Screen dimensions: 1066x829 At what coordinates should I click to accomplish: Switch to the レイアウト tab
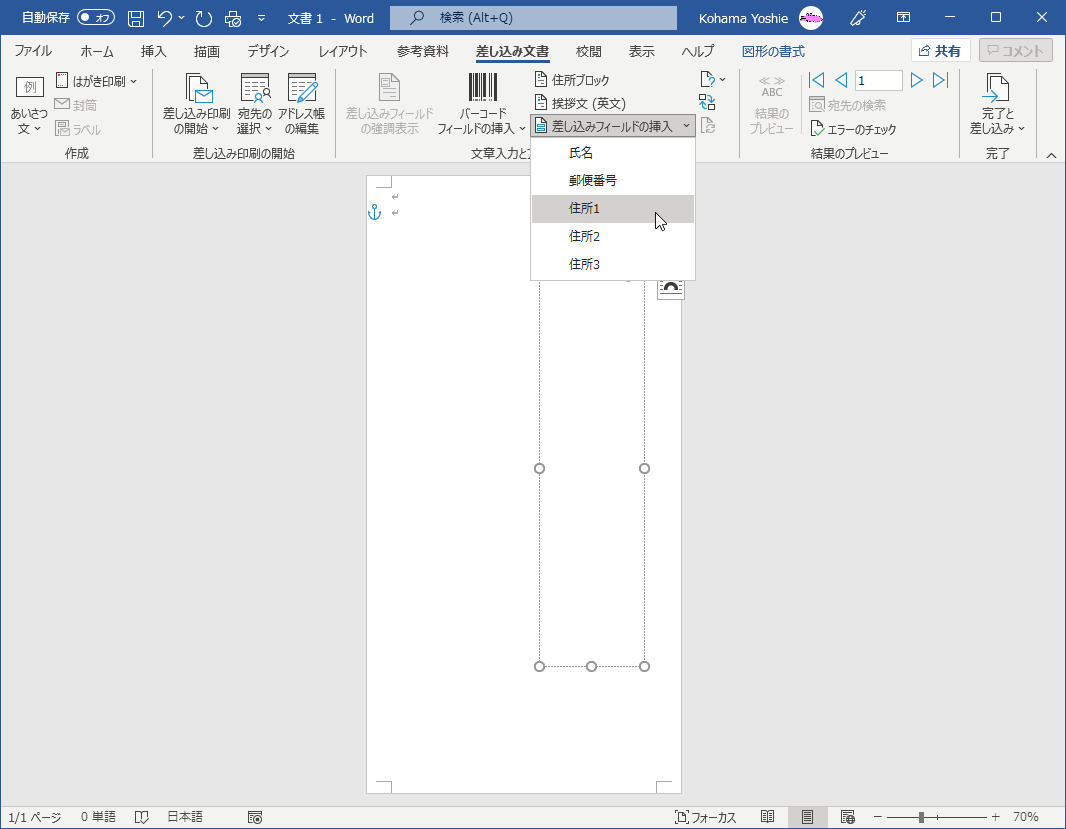343,51
